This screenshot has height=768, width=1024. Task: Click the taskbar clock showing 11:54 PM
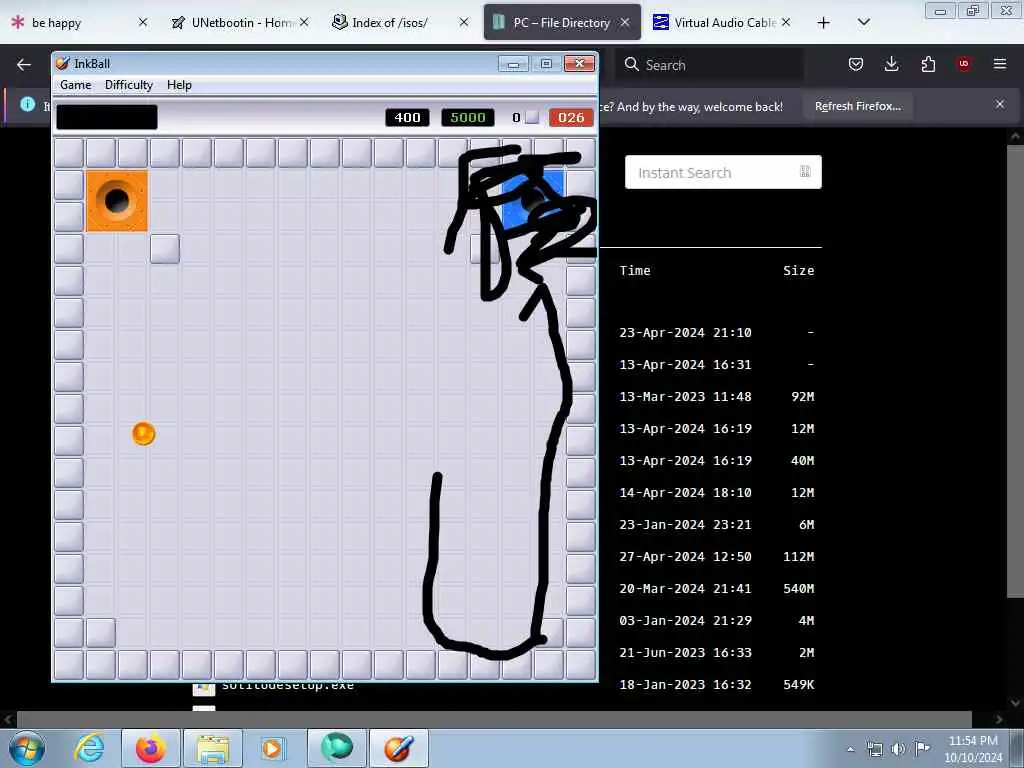point(973,749)
